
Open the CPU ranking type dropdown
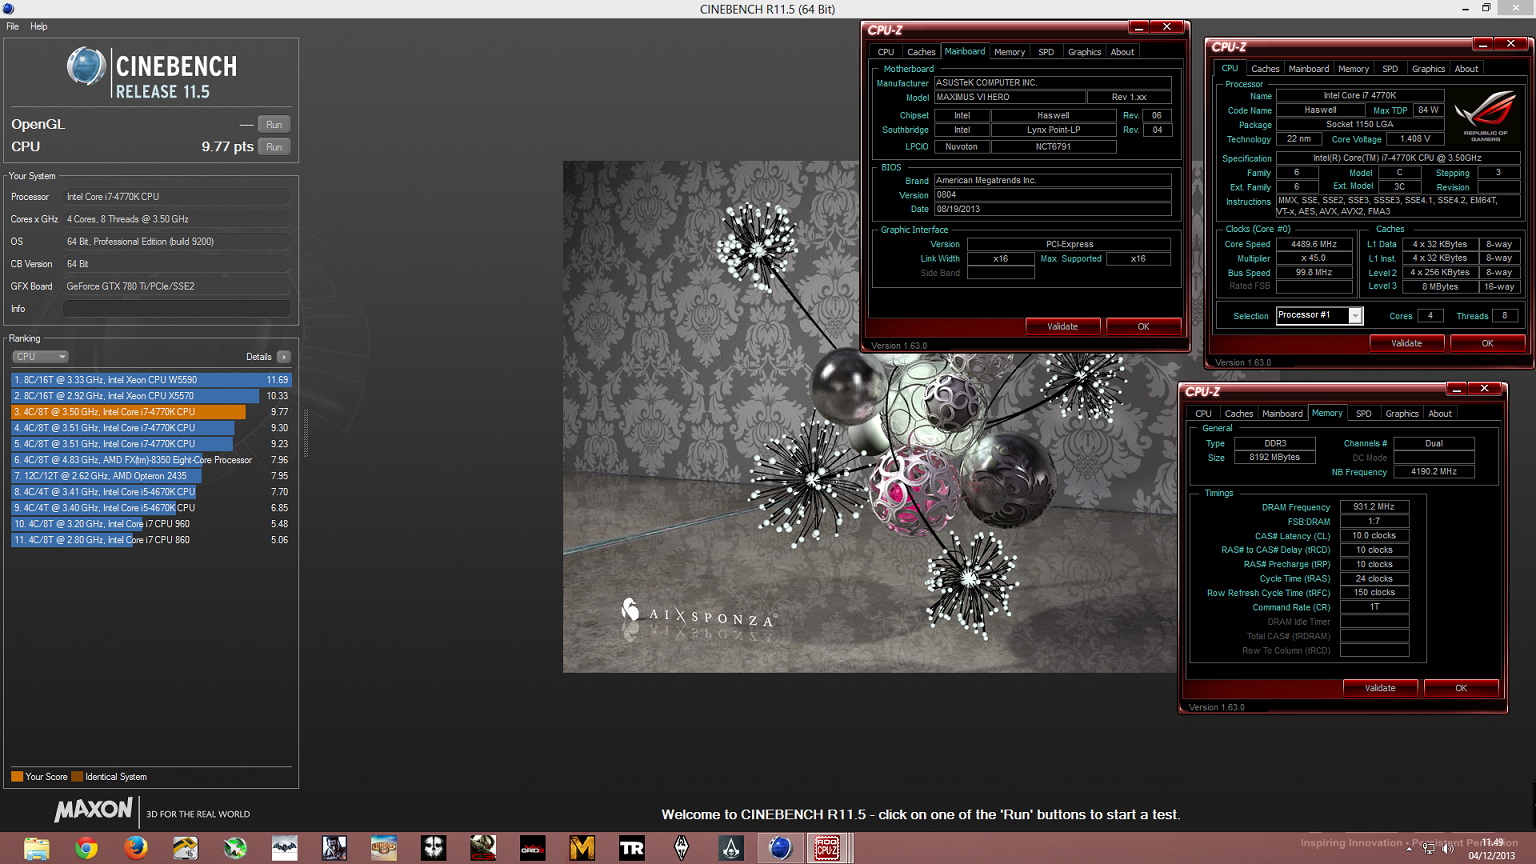(40, 357)
